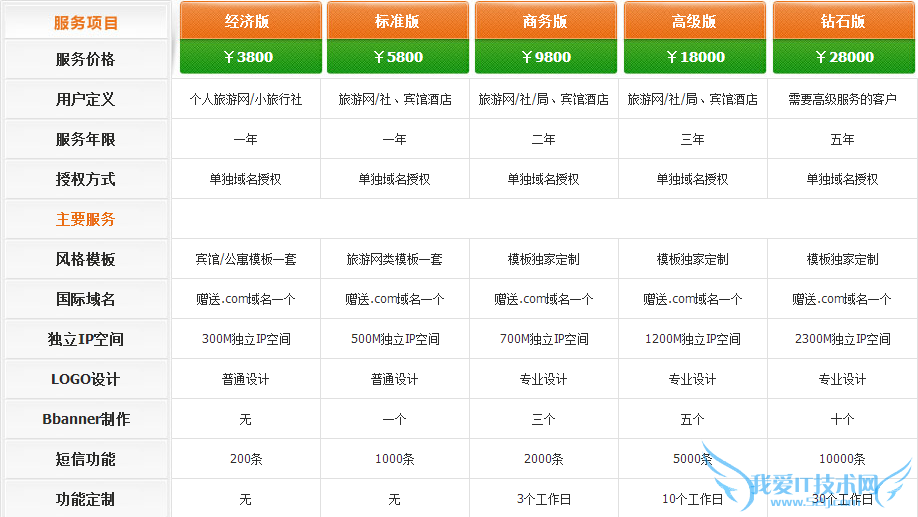Click the 服务项目 header label
The width and height of the screenshot is (918, 517).
click(86, 23)
